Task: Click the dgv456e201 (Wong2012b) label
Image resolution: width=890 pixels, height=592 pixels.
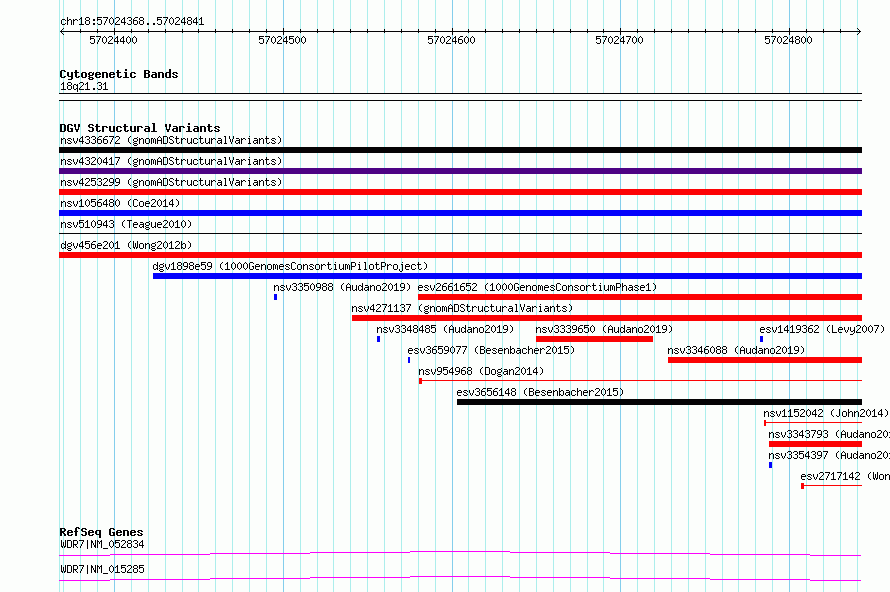Action: (x=126, y=245)
